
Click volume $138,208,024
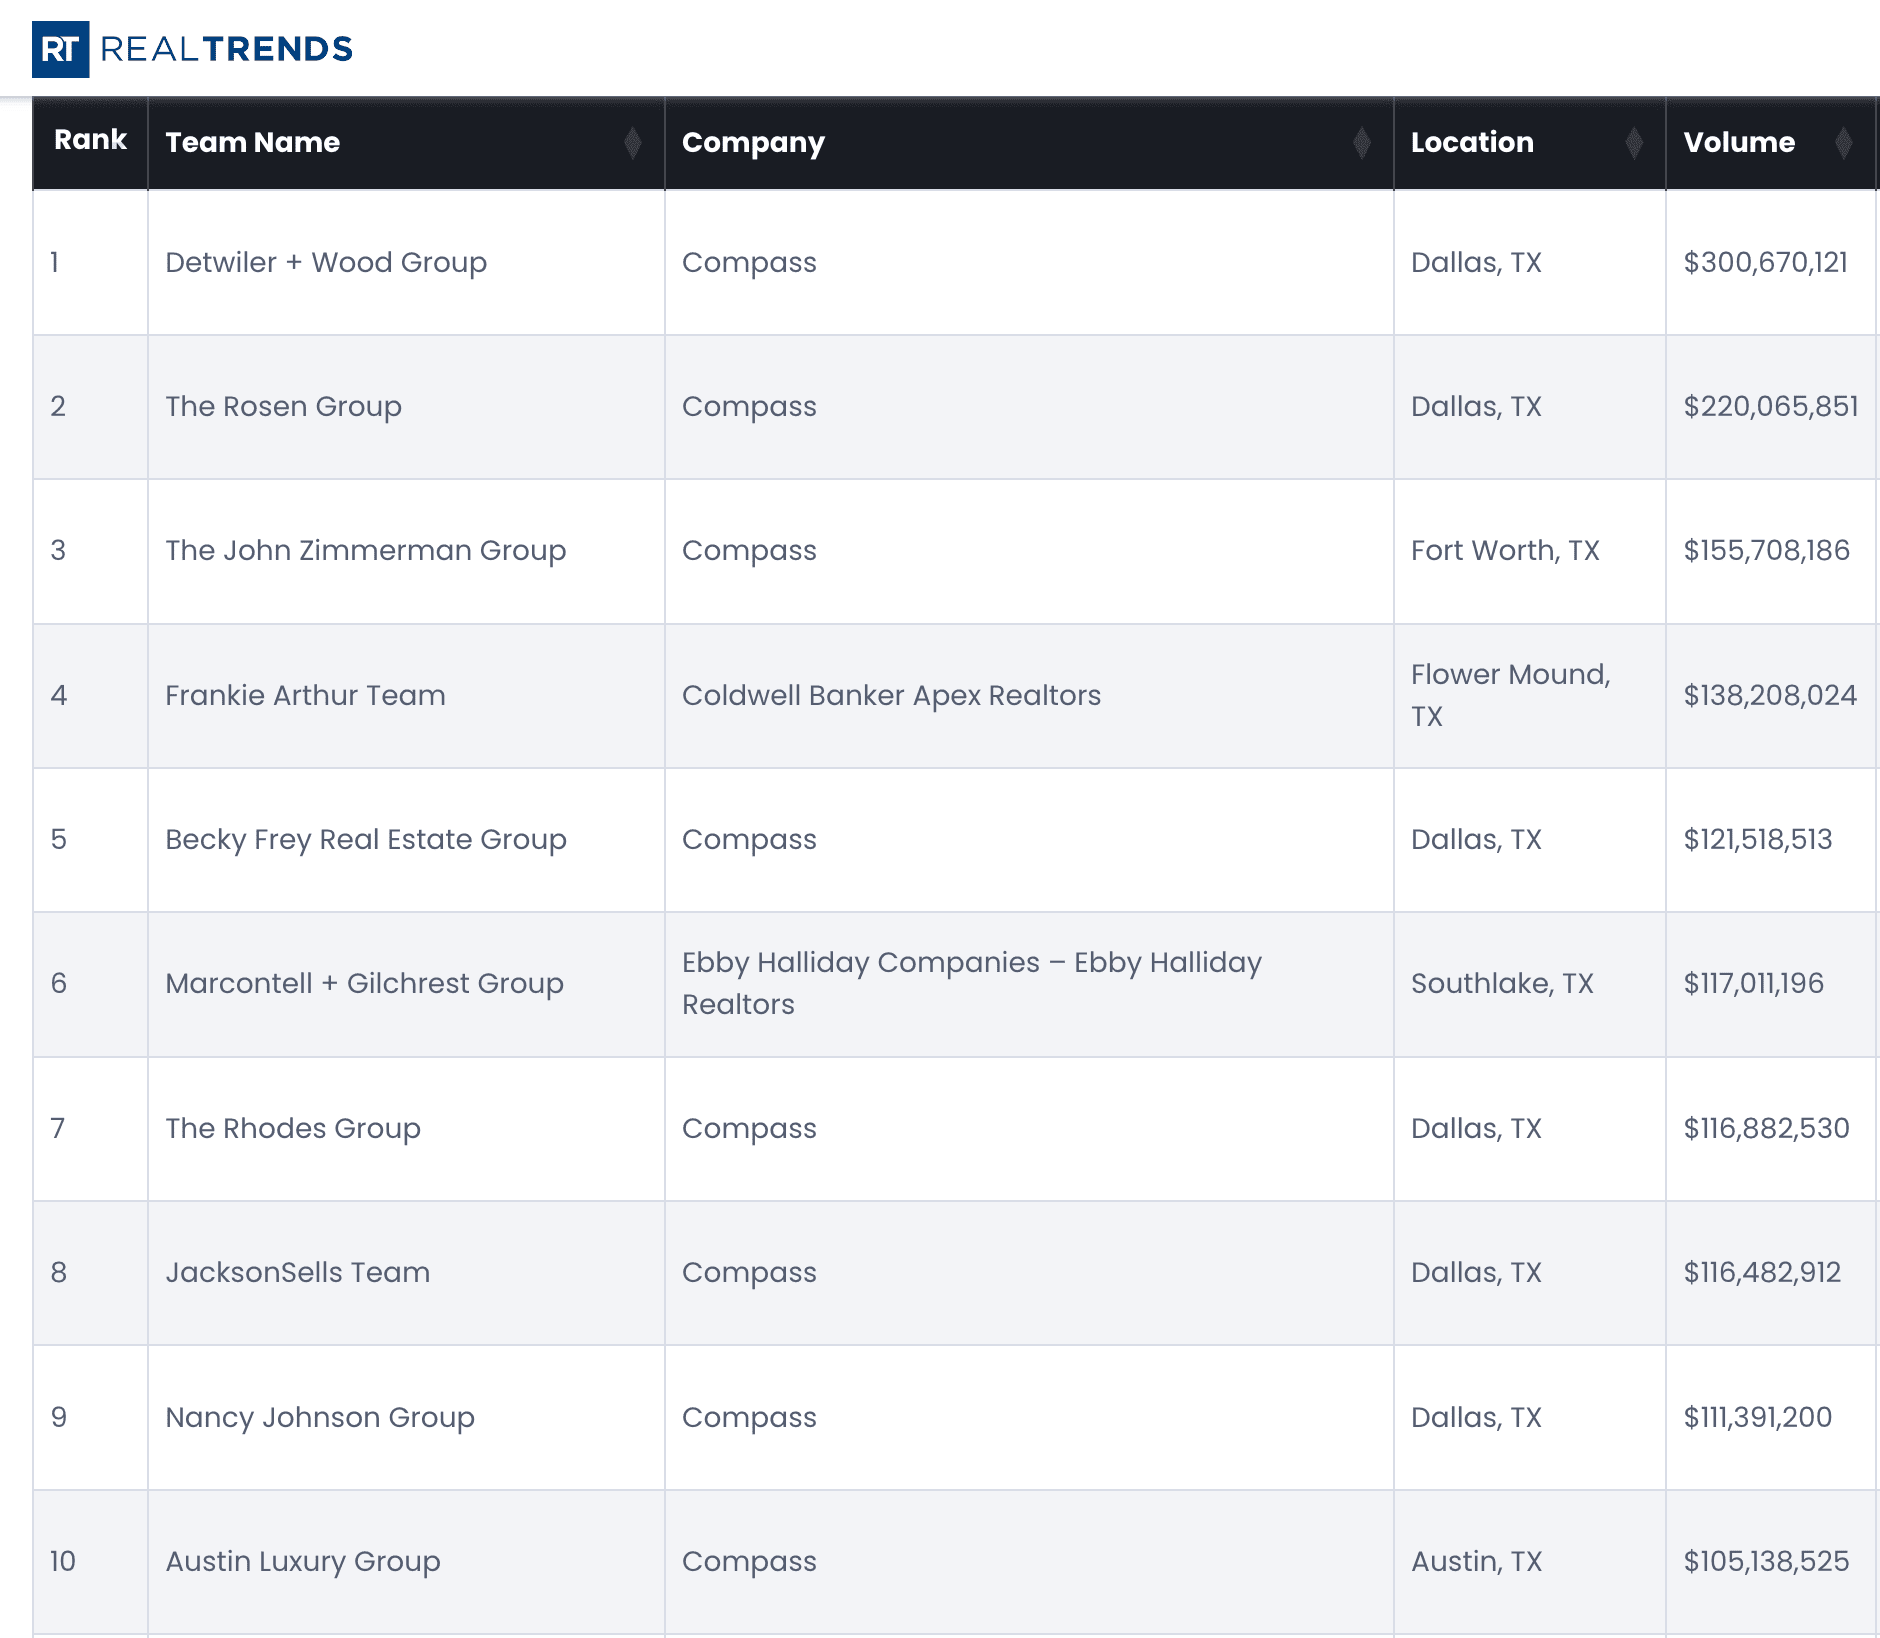(1770, 696)
